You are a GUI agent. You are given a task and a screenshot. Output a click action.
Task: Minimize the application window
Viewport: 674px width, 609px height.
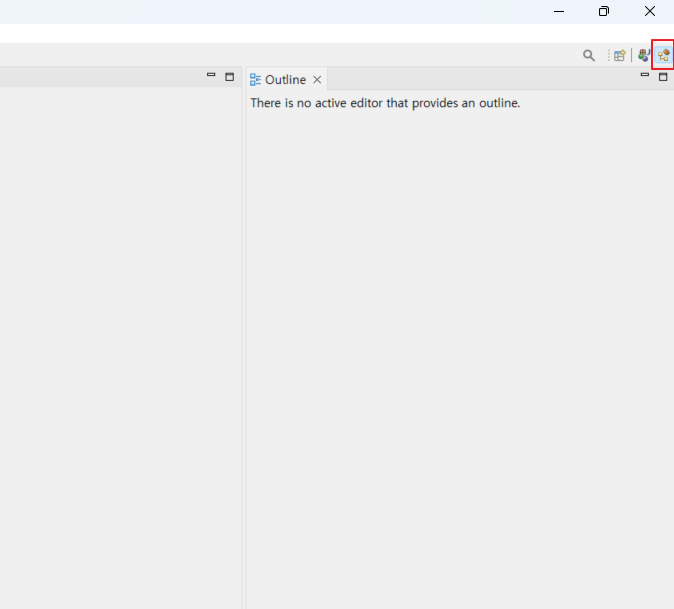coord(559,12)
